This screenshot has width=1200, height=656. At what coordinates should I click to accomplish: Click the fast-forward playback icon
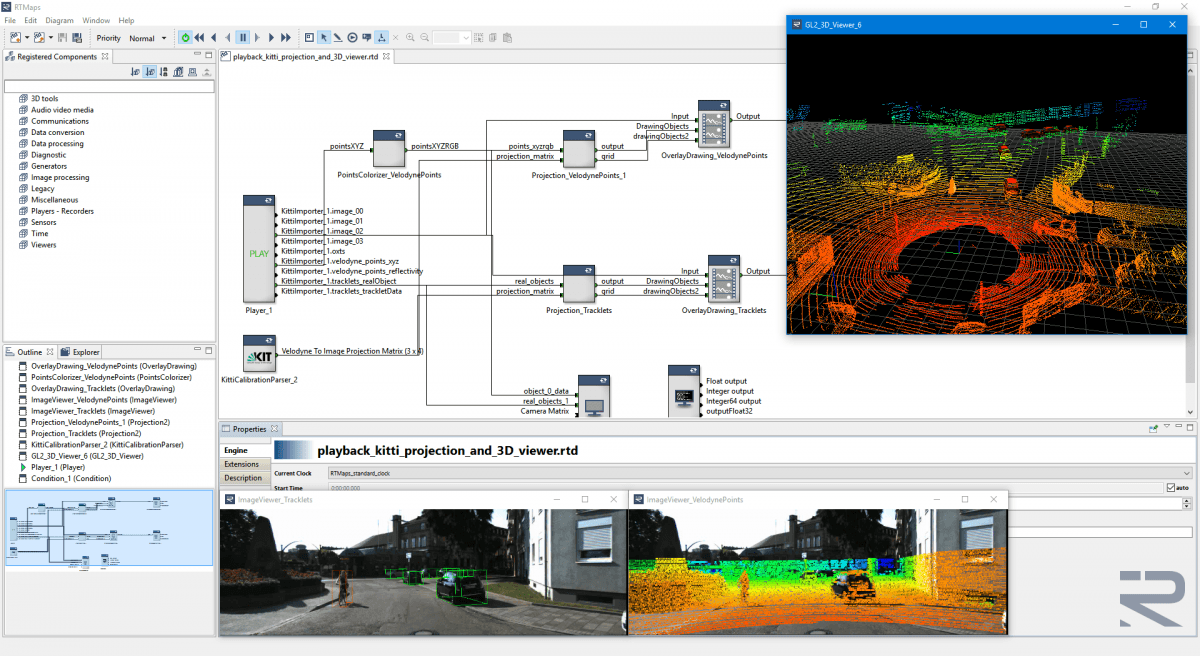283,37
